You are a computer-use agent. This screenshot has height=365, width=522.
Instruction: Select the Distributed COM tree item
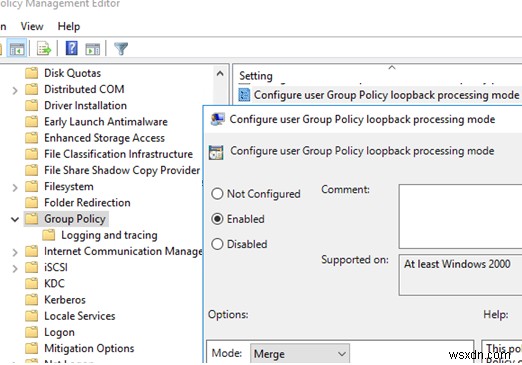coord(84,89)
